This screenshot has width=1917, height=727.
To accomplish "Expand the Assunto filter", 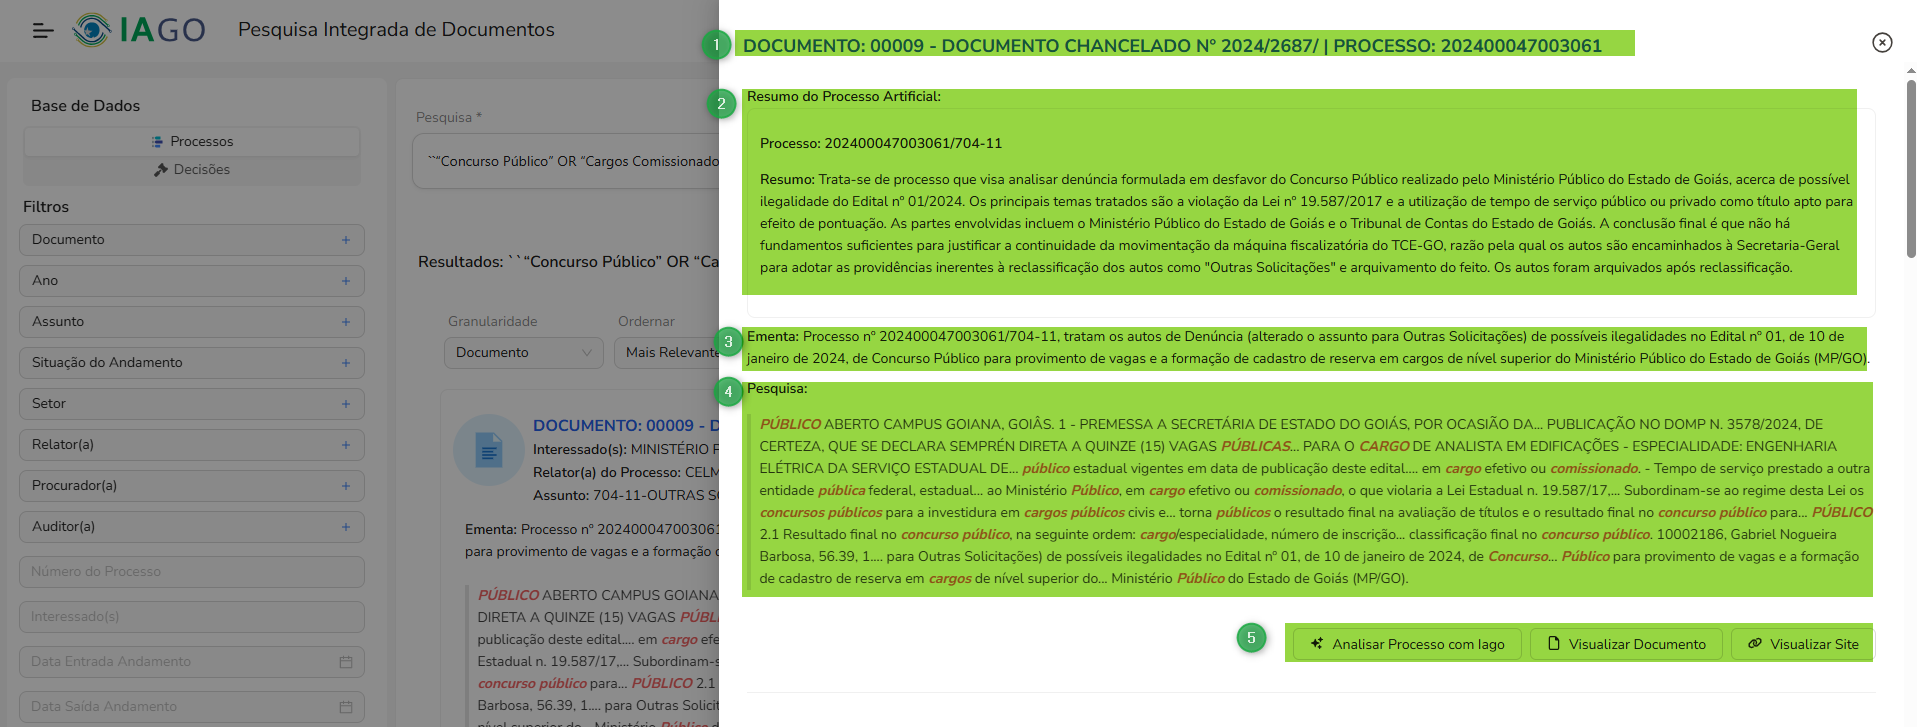I will (x=191, y=322).
